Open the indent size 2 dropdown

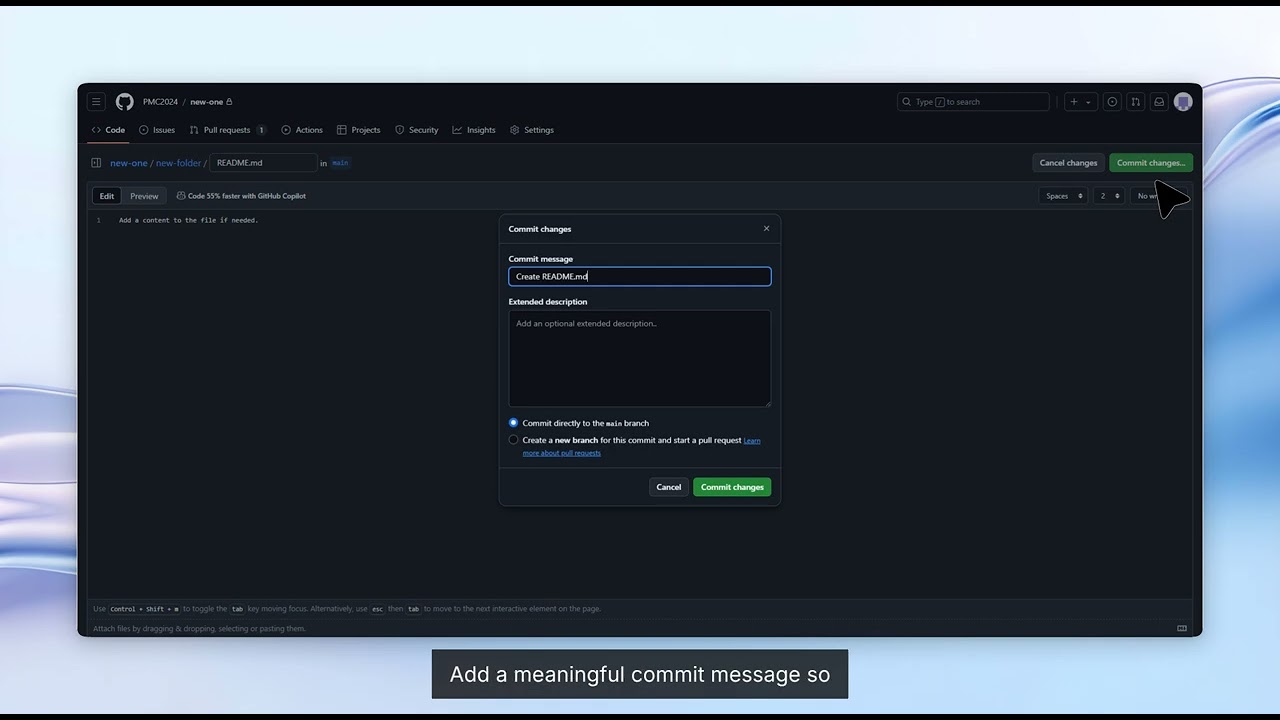(x=1109, y=196)
